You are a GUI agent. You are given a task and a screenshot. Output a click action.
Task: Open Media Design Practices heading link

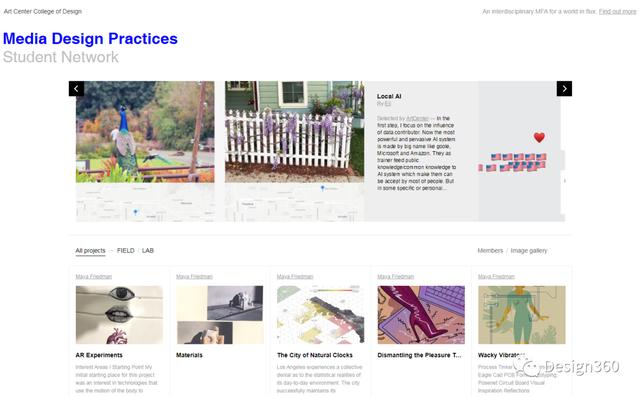tap(90, 38)
